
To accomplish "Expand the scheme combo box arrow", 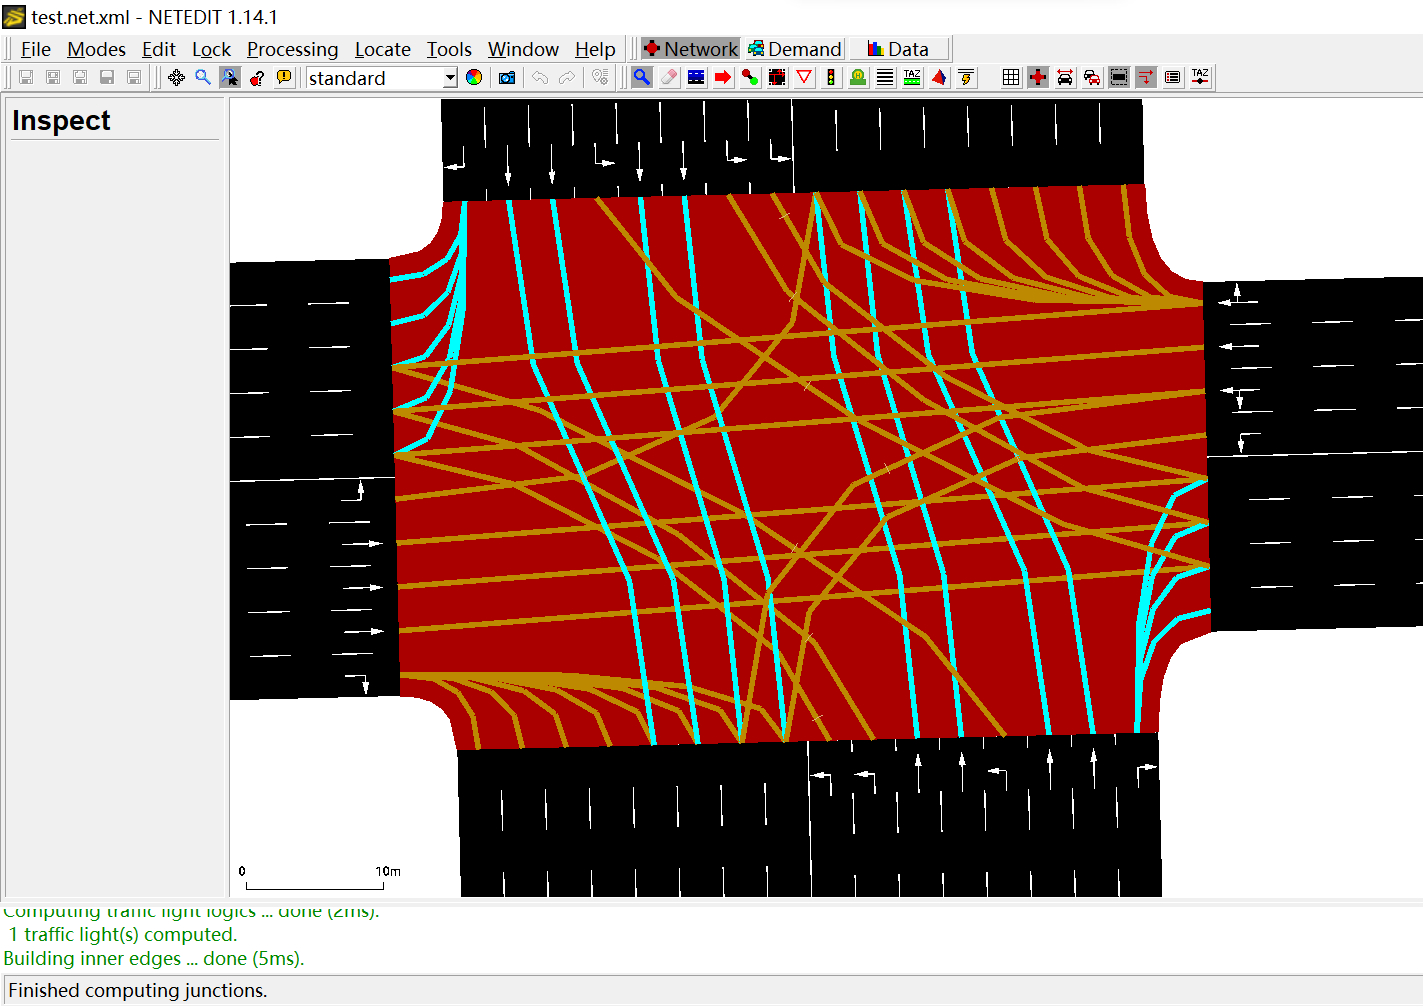I will point(450,78).
